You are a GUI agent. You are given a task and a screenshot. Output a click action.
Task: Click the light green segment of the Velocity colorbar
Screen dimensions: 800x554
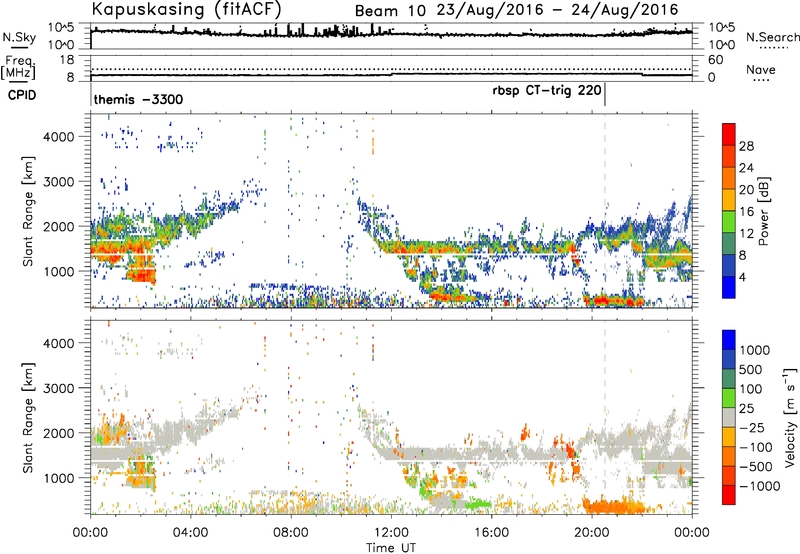[x=729, y=398]
